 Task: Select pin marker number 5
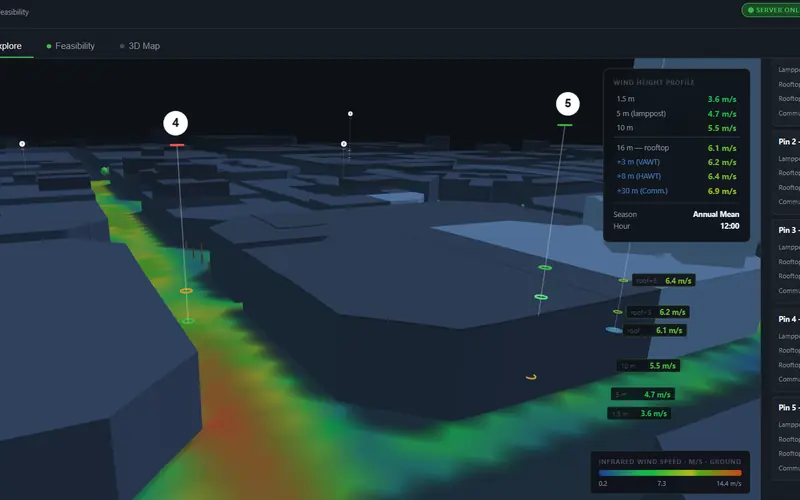pos(567,104)
